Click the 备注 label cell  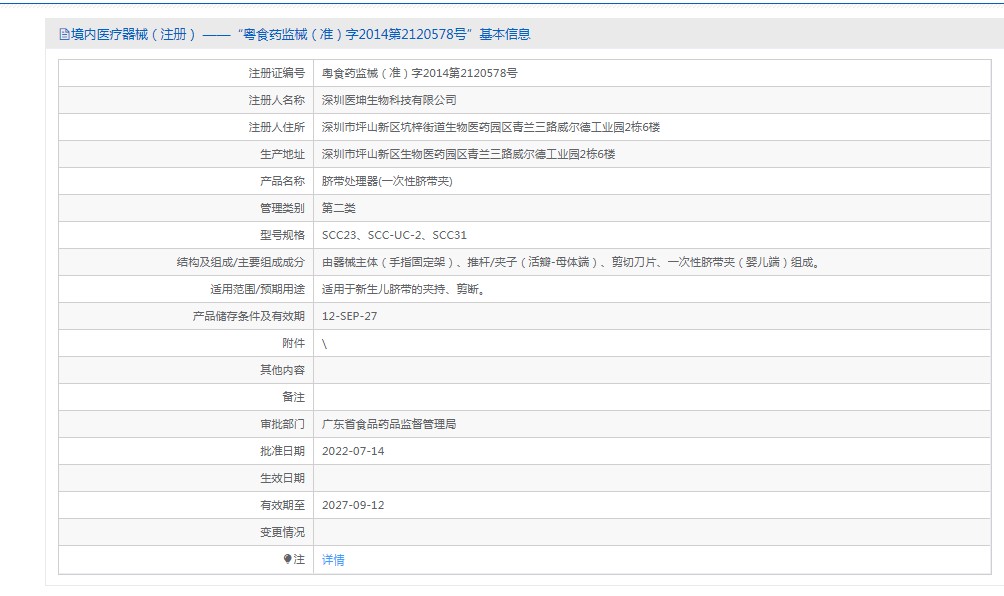[186, 397]
